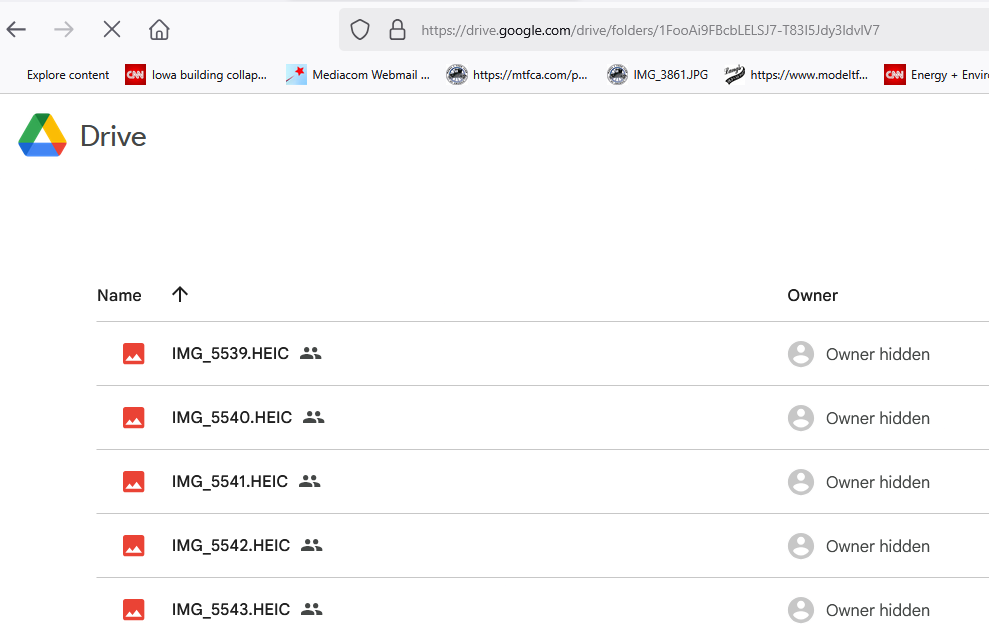Open the IMG_3861.JPG bookmark
Screen dimensions: 989x639
coord(658,75)
